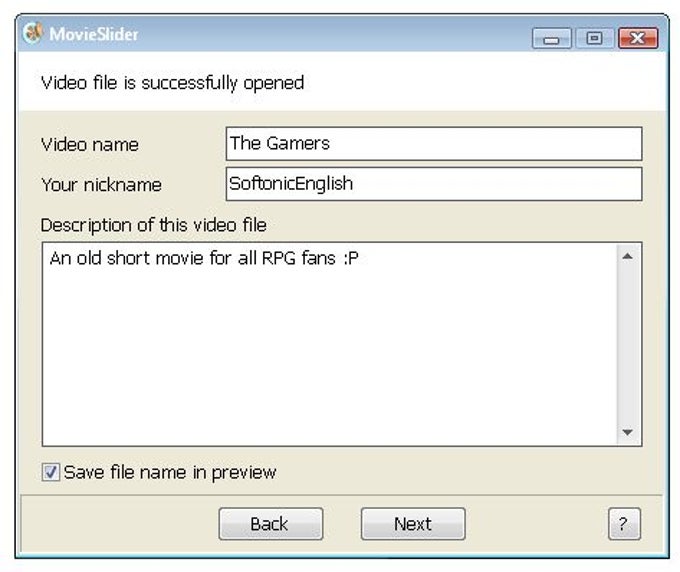Close the MovieSlider window
This screenshot has width=680, height=572.
coord(637,38)
